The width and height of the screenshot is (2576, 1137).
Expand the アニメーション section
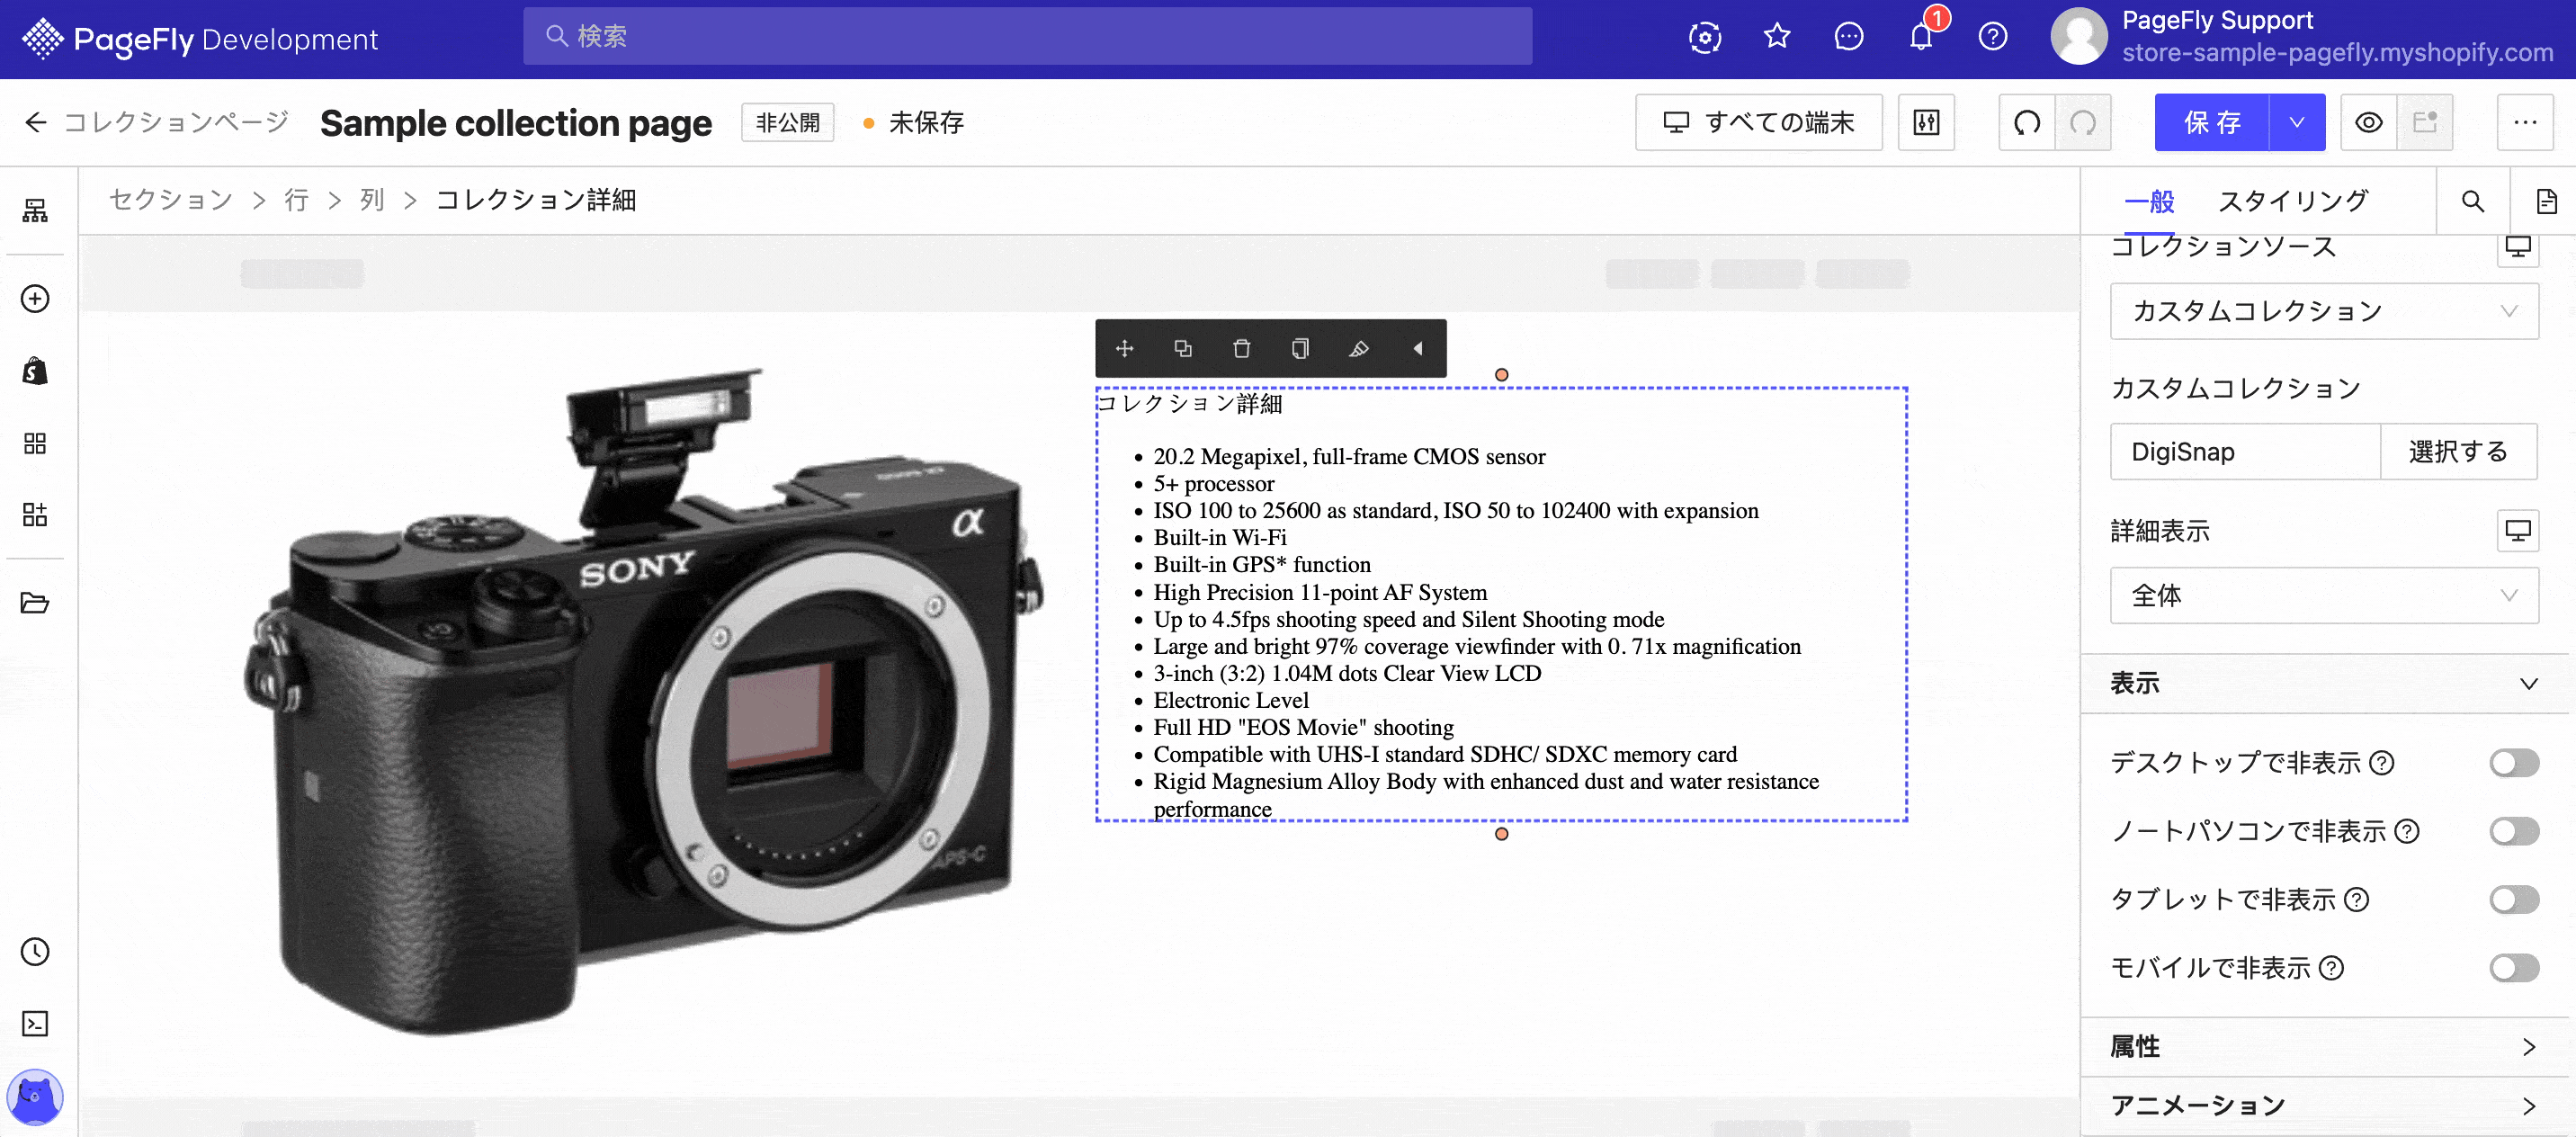(x=2324, y=1106)
